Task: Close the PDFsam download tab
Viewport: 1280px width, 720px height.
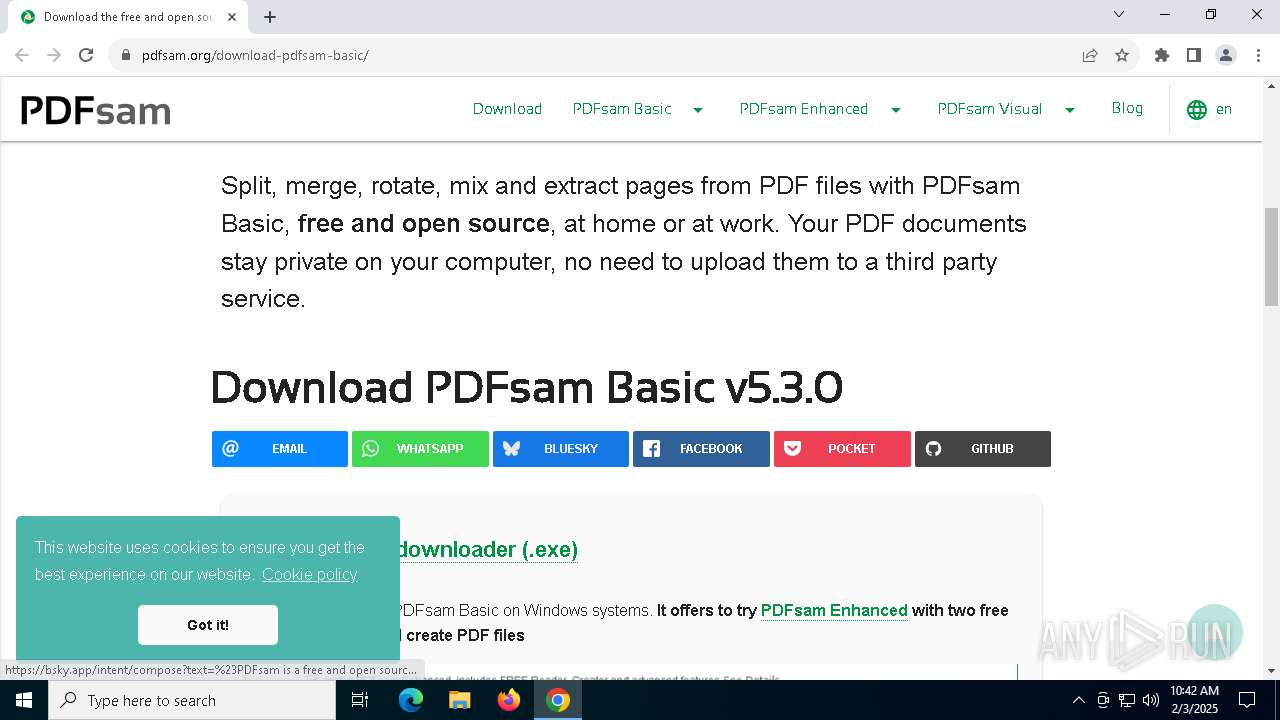Action: (233, 17)
